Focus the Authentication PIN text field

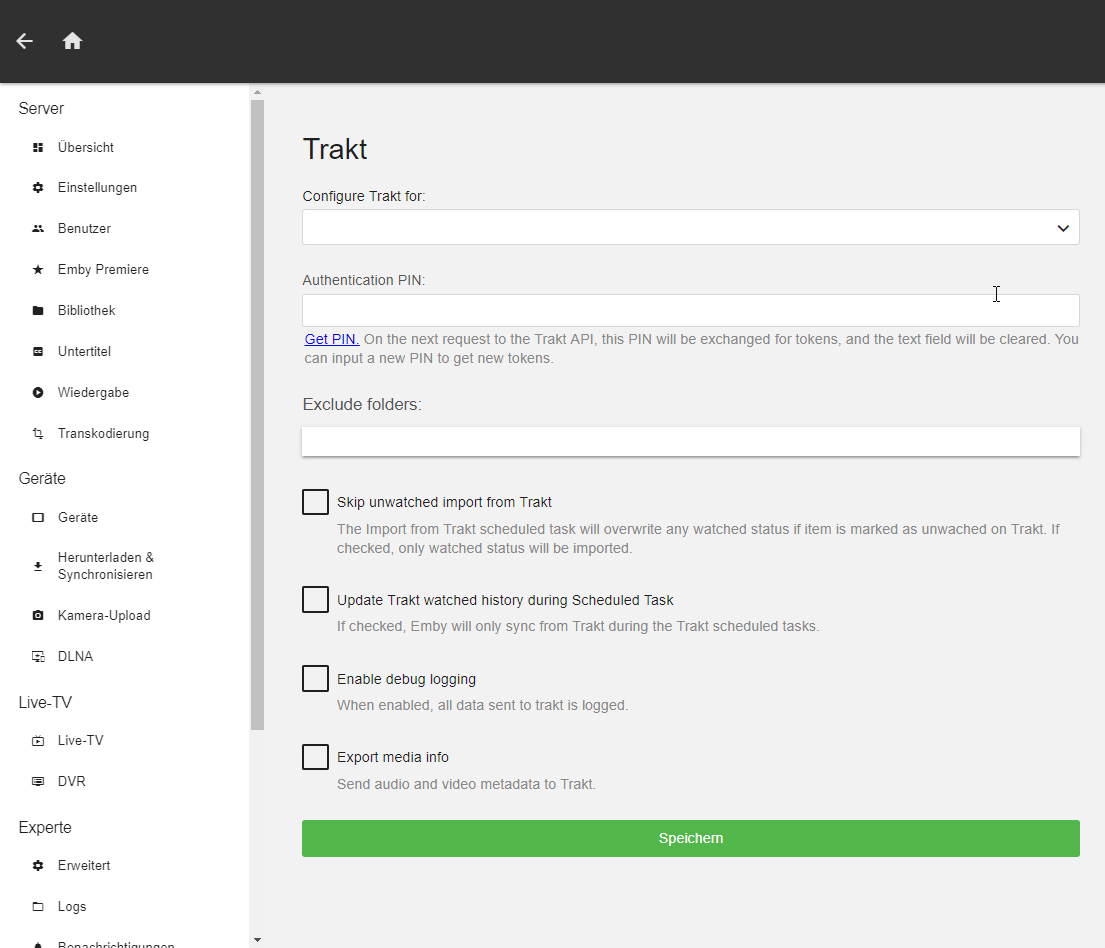point(690,310)
